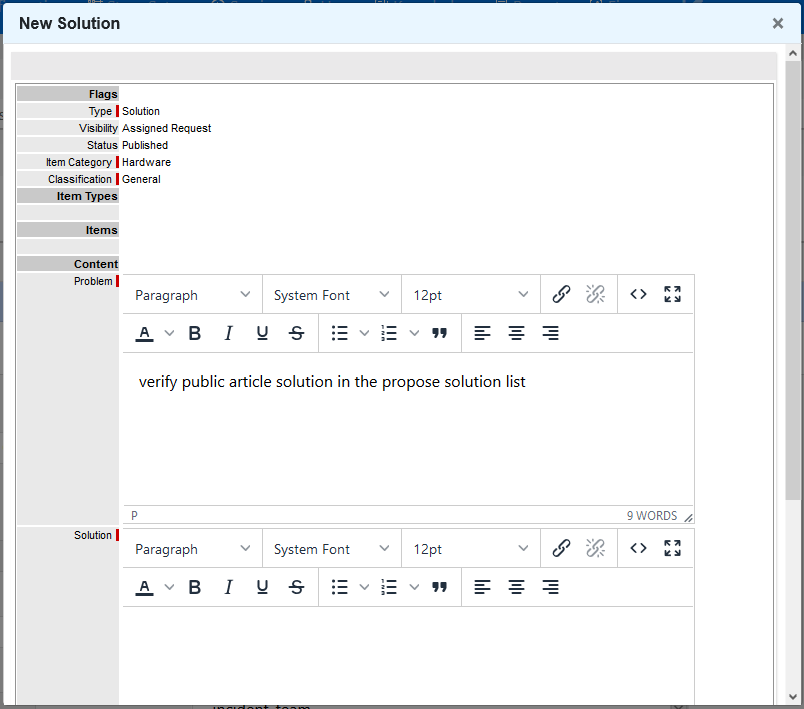Screen dimensions: 804x709
Task: Open source code view for Problem field
Action: 638,293
